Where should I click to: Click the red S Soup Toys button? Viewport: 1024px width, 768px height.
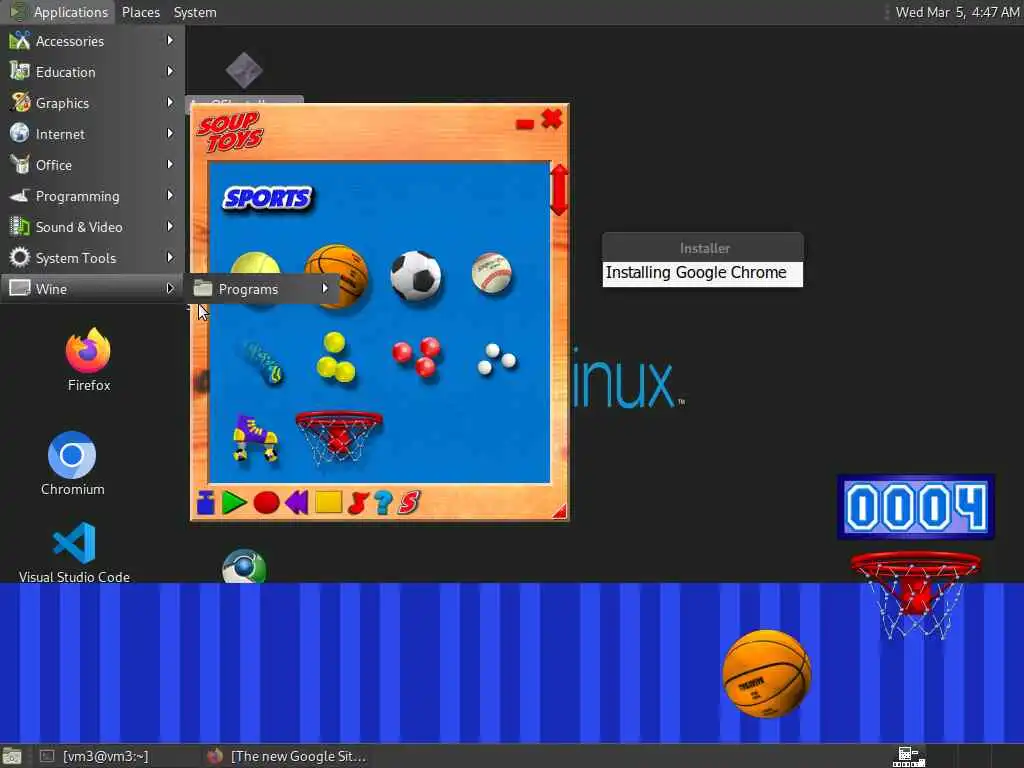click(x=409, y=502)
